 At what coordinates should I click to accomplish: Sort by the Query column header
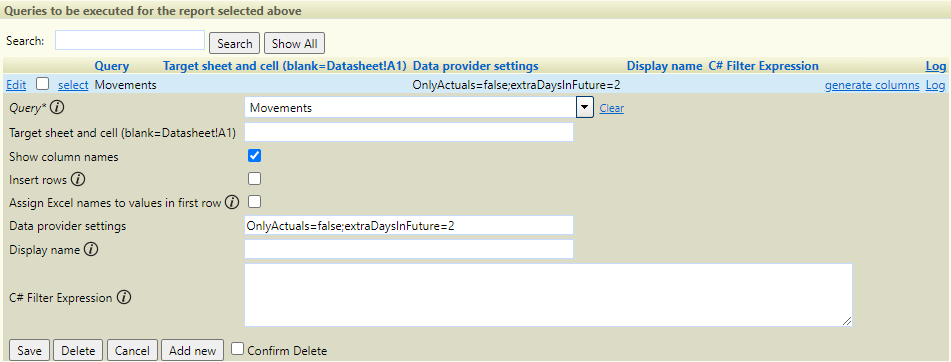coord(112,66)
